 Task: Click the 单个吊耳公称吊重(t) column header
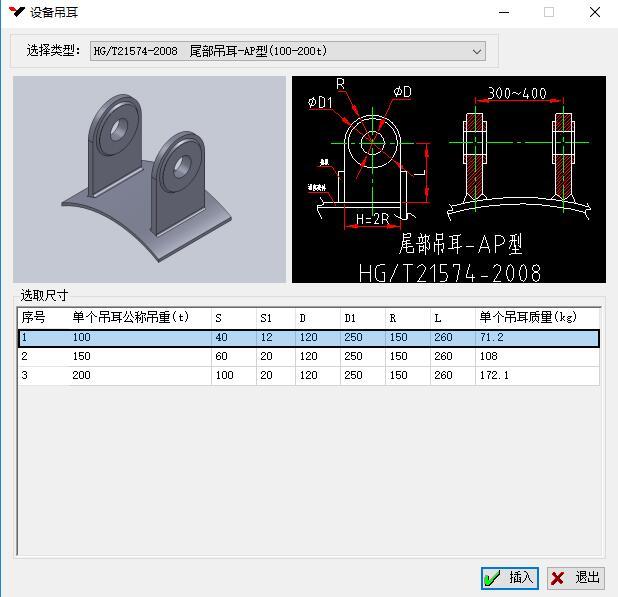(x=140, y=318)
